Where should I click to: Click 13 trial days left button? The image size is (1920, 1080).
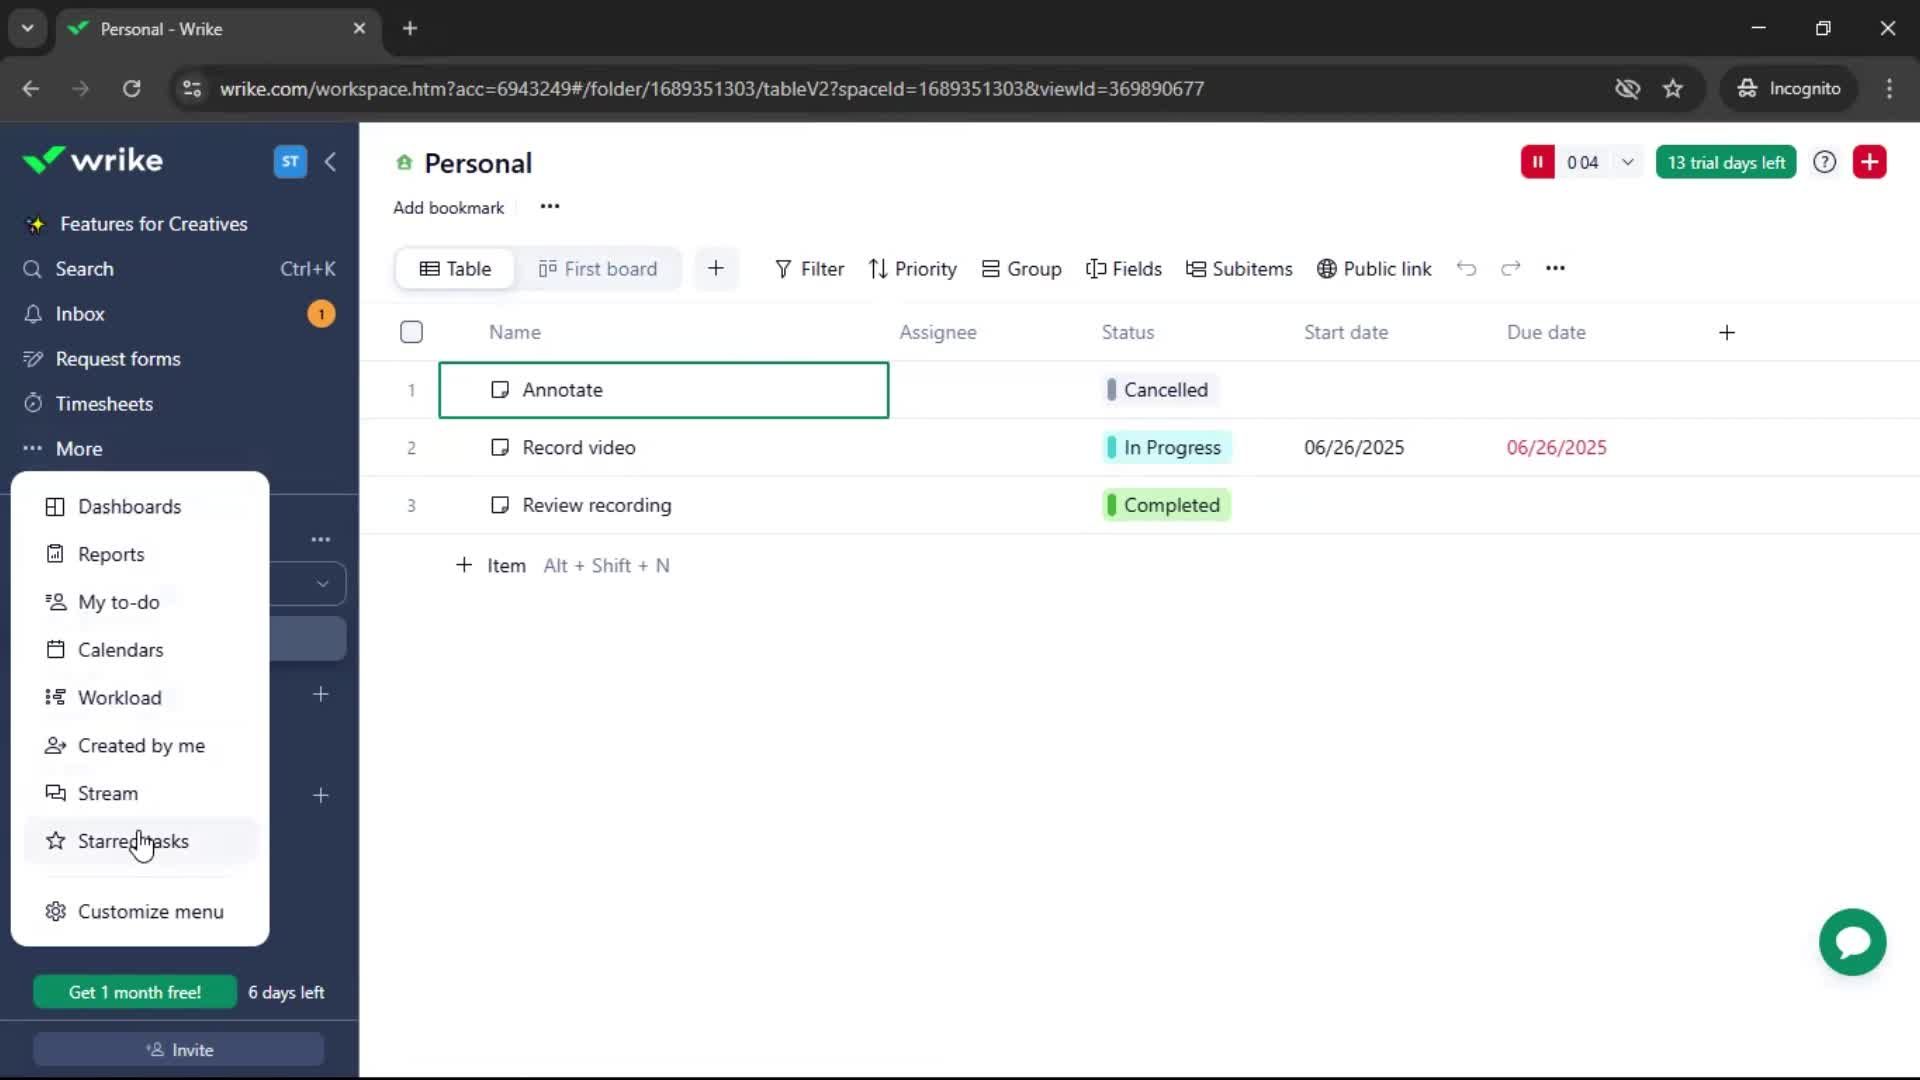pos(1726,162)
